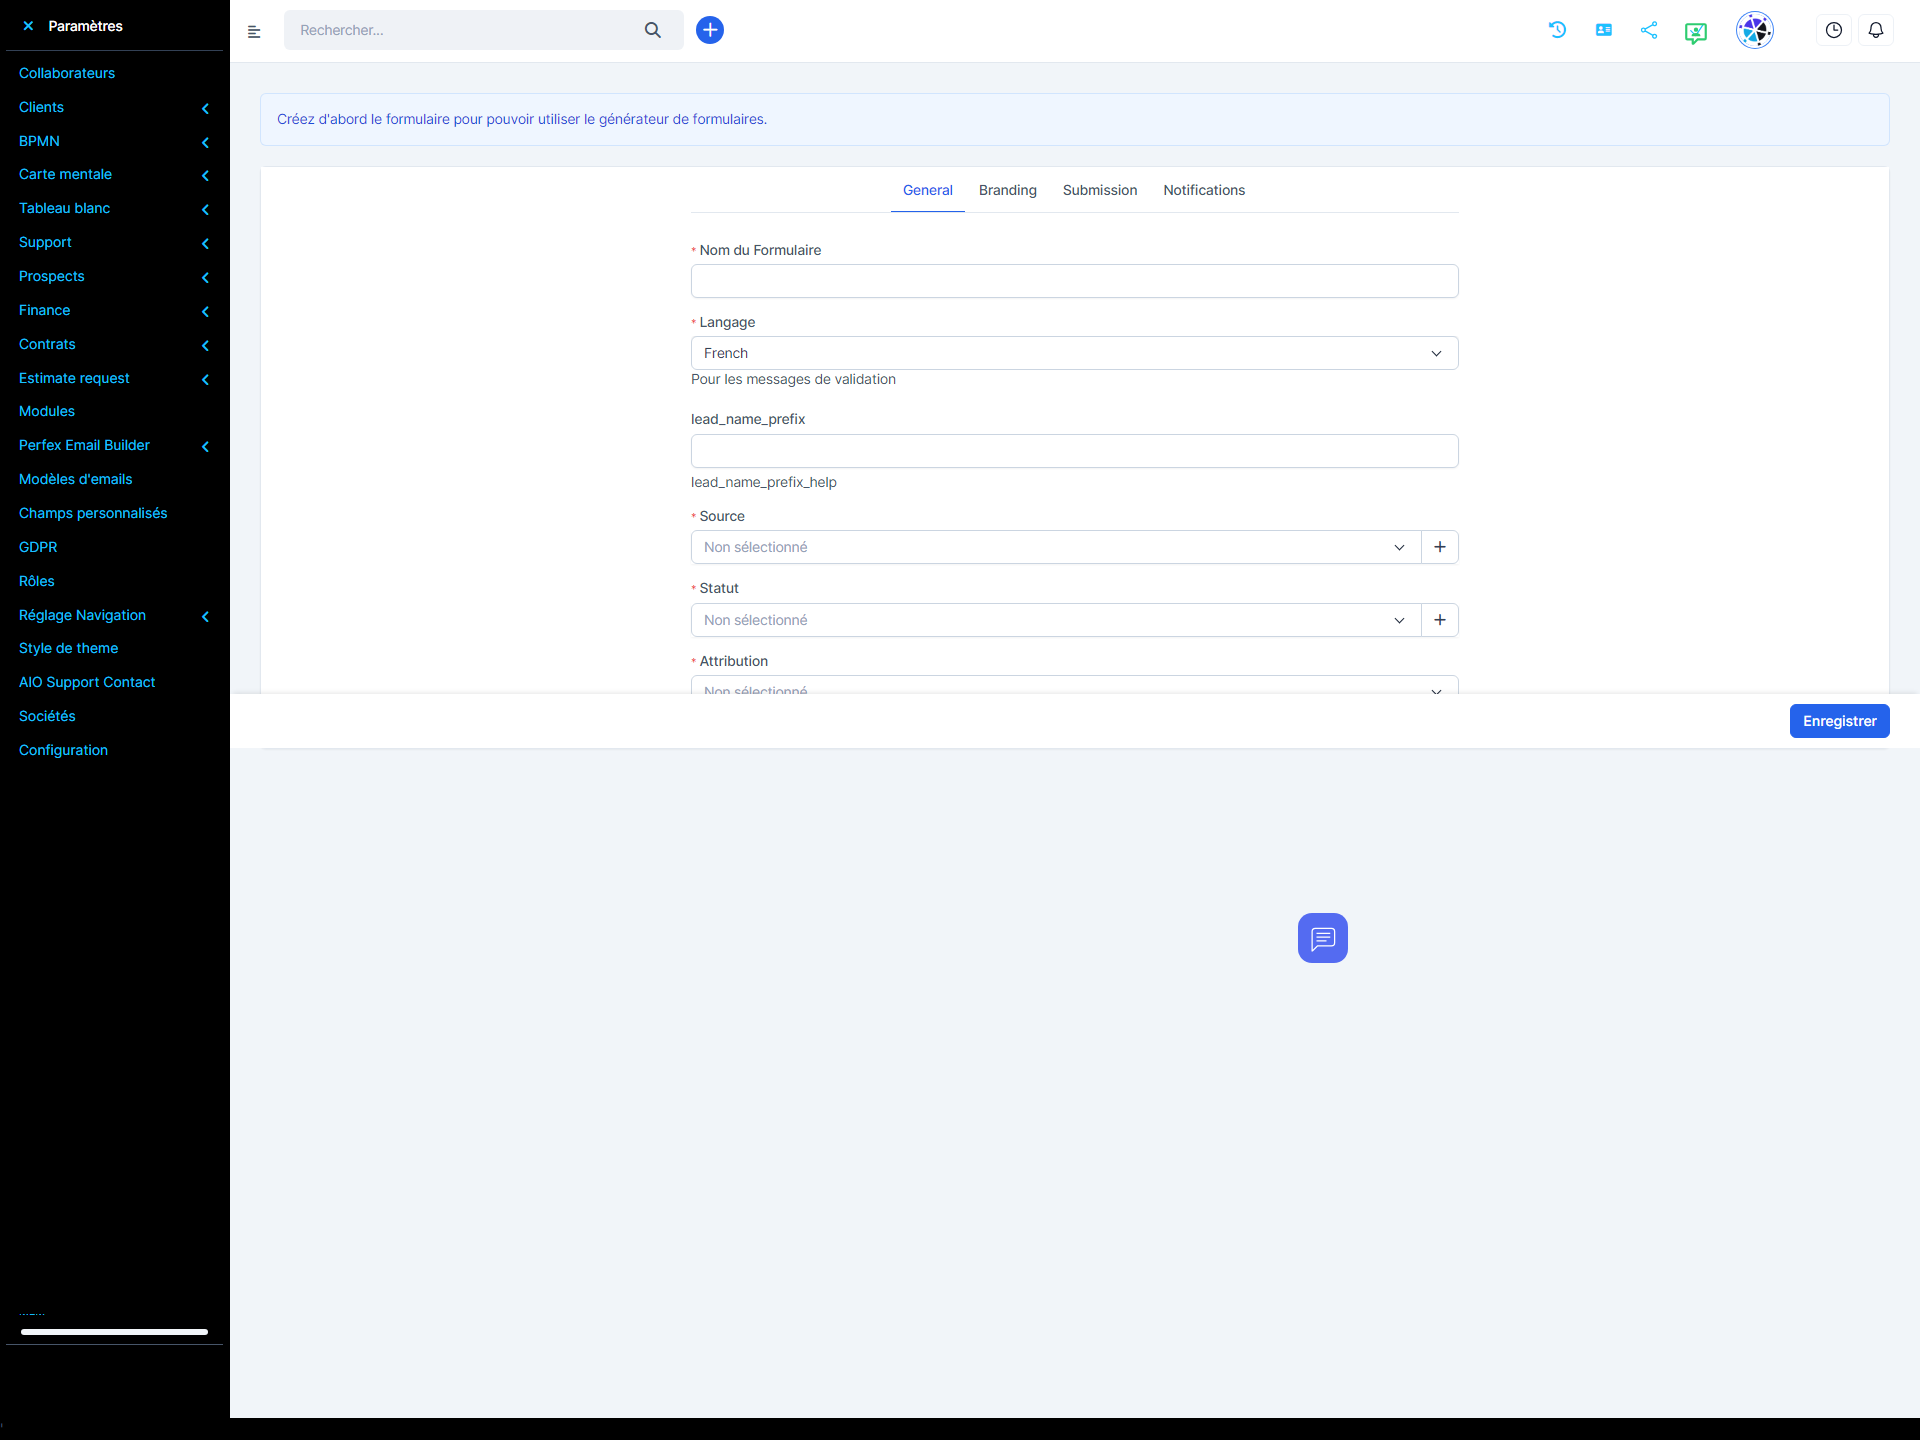Click the ID card icon in top bar
Viewport: 1920px width, 1440px height.
click(x=1604, y=30)
